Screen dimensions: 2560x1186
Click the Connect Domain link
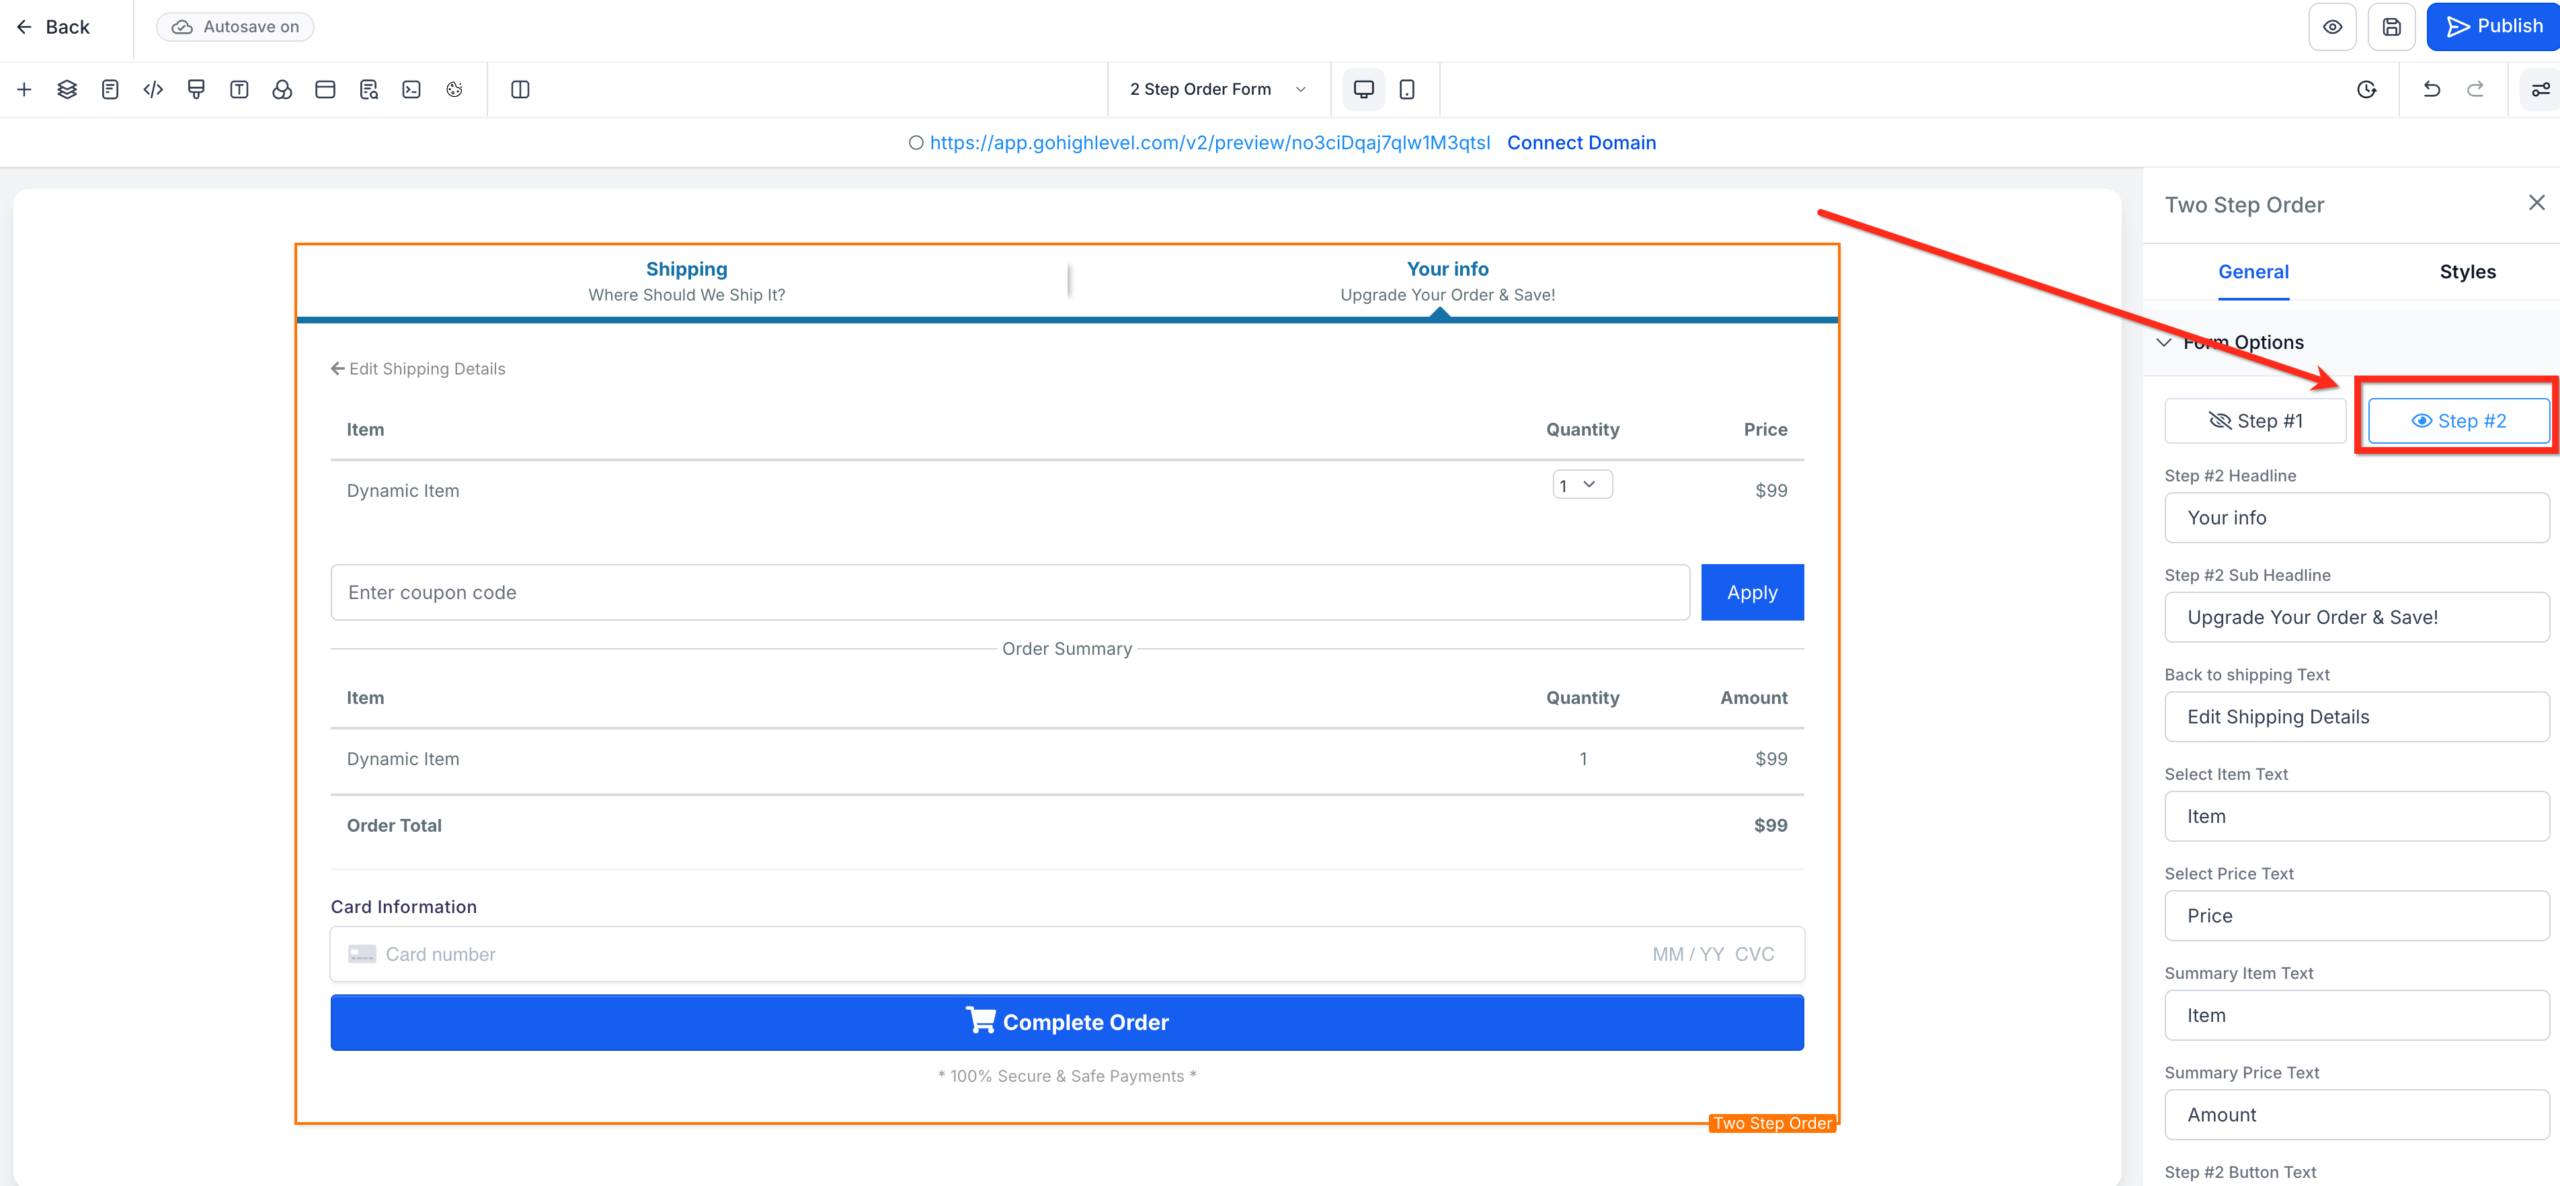[x=1581, y=142]
